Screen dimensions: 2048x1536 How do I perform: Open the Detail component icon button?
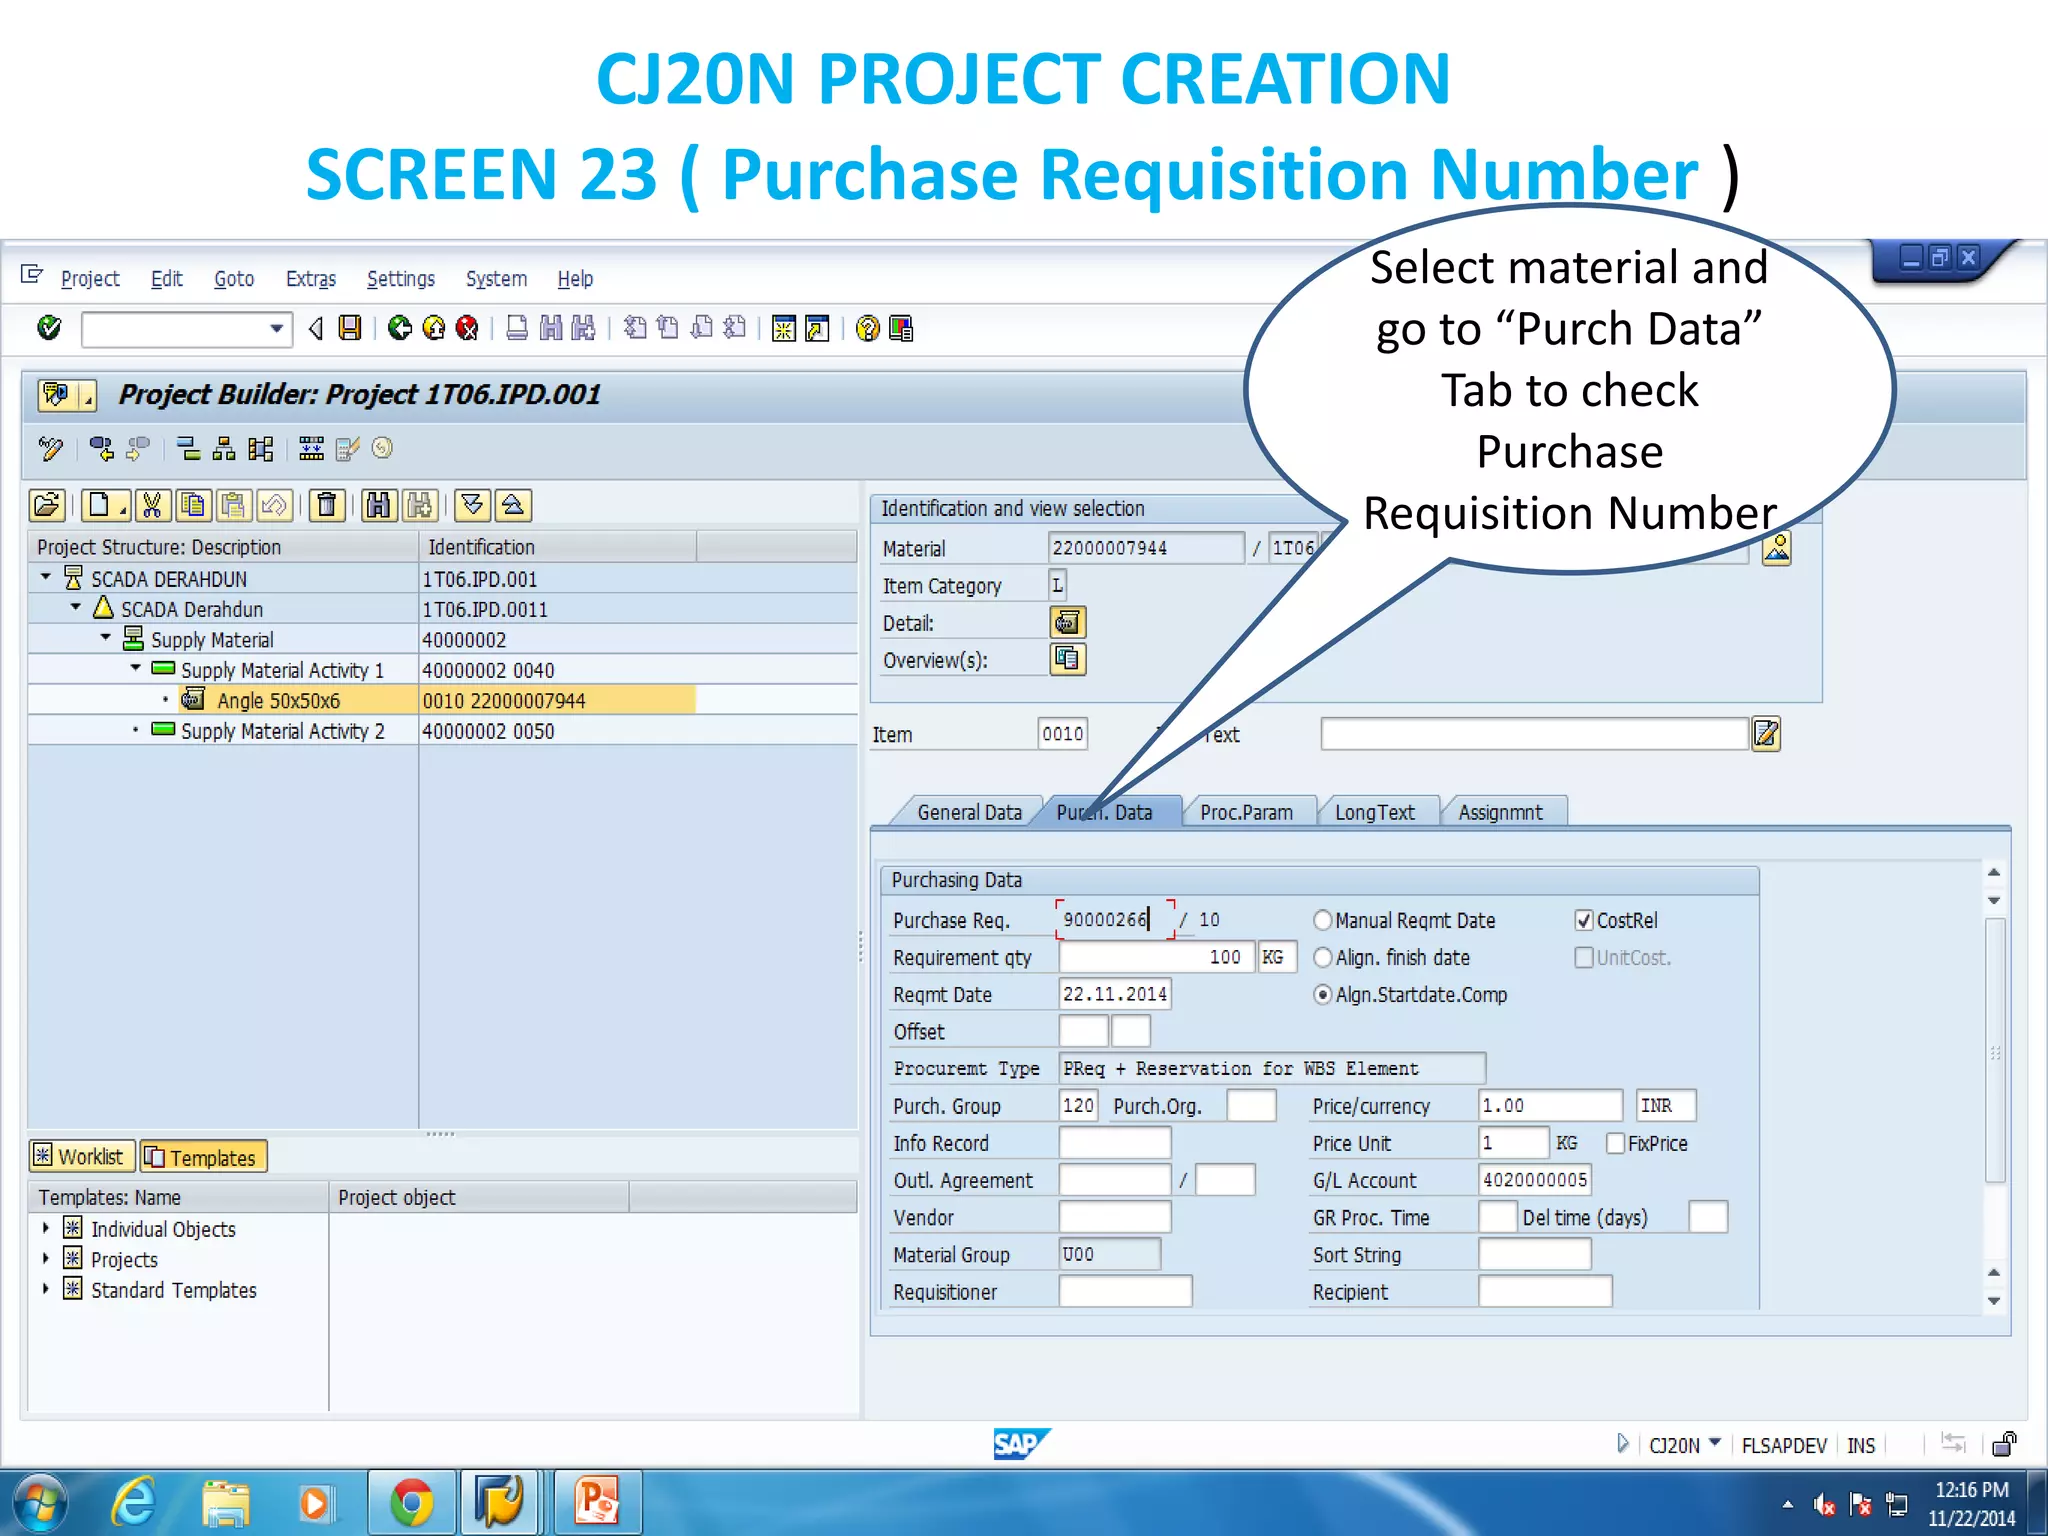pos(1067,622)
